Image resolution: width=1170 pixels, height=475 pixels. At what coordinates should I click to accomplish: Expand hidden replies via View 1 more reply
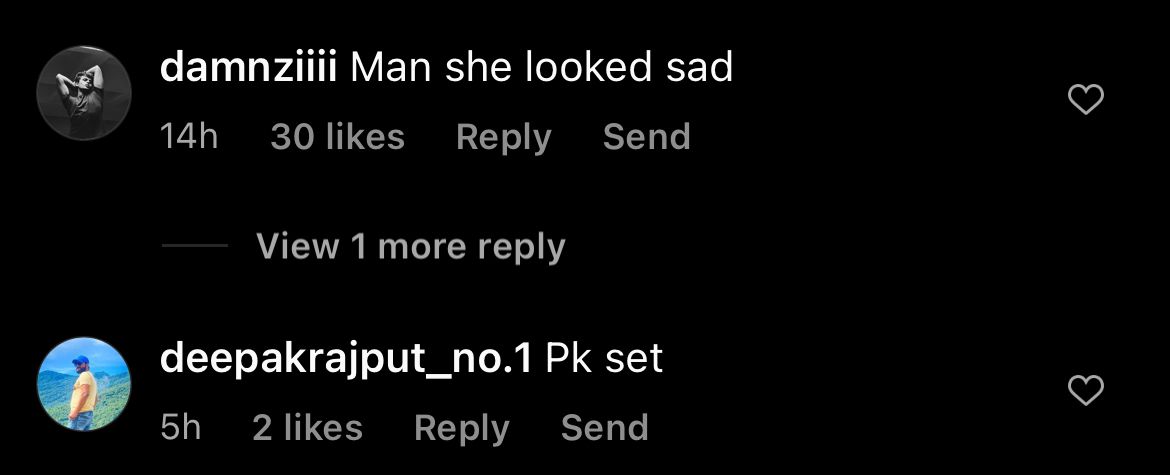pos(410,246)
